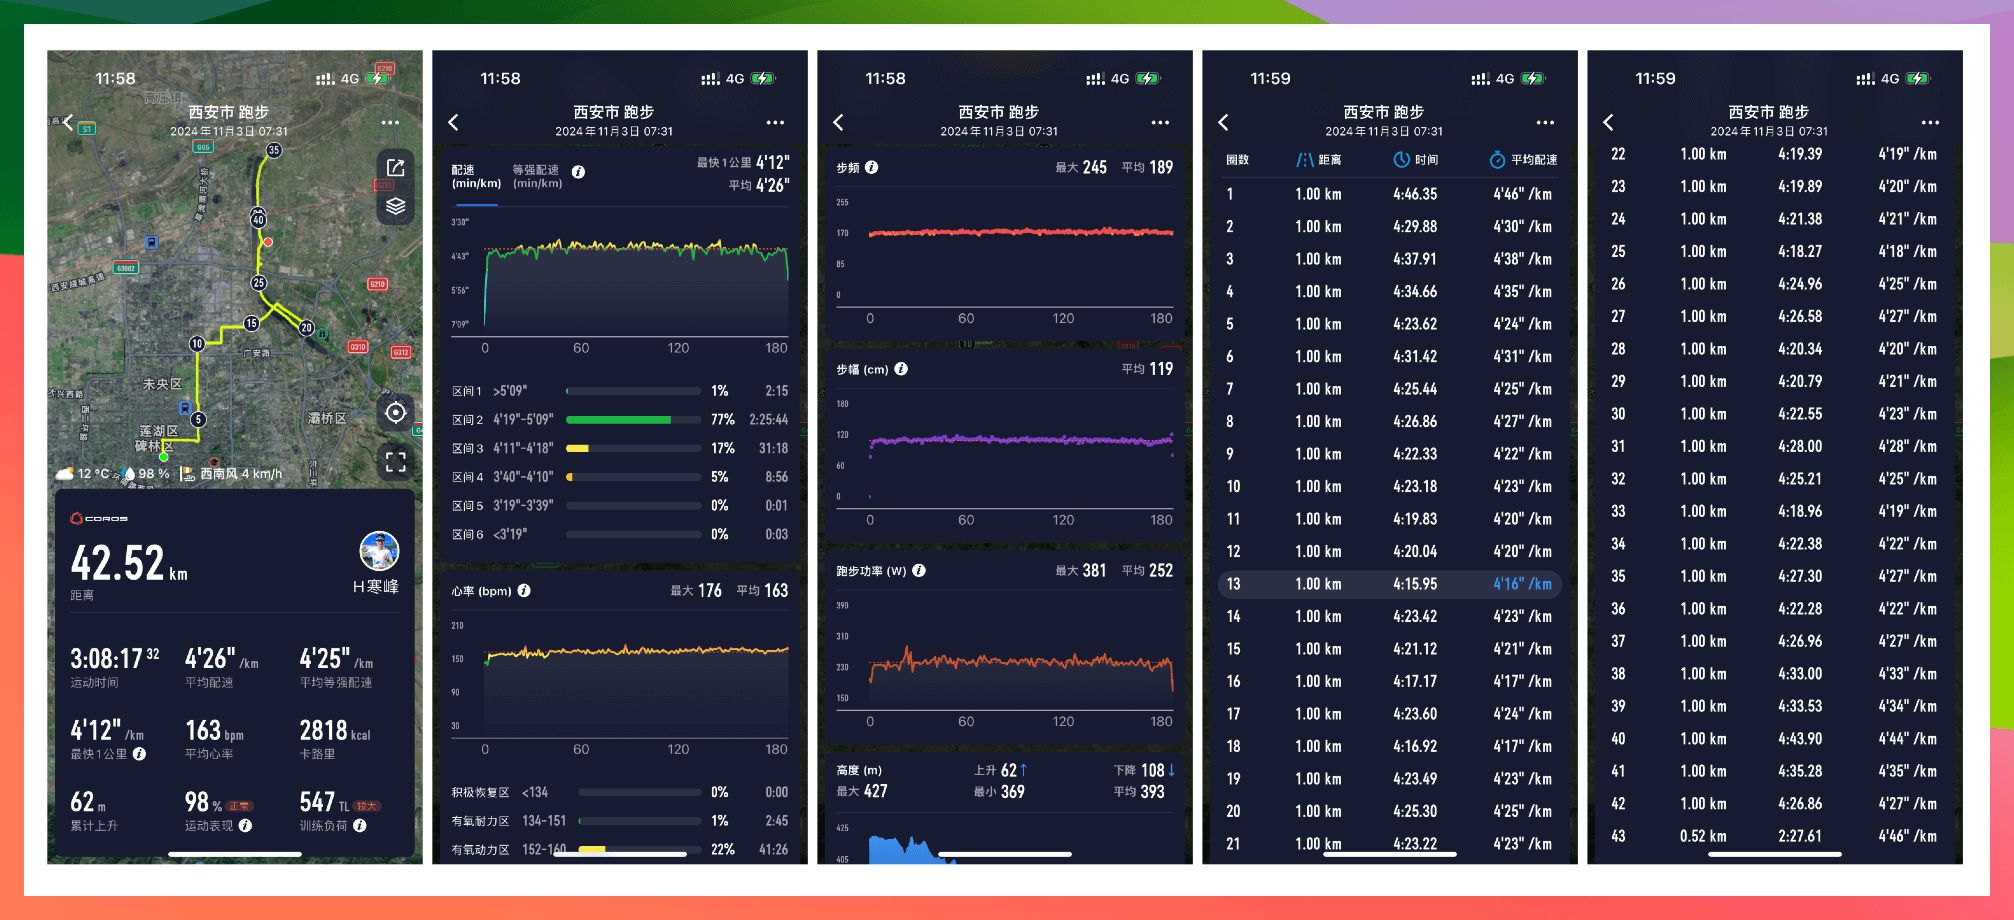The image size is (2014, 920).
Task: Tap back arrow on the laps 22-43 screen
Action: [1608, 122]
